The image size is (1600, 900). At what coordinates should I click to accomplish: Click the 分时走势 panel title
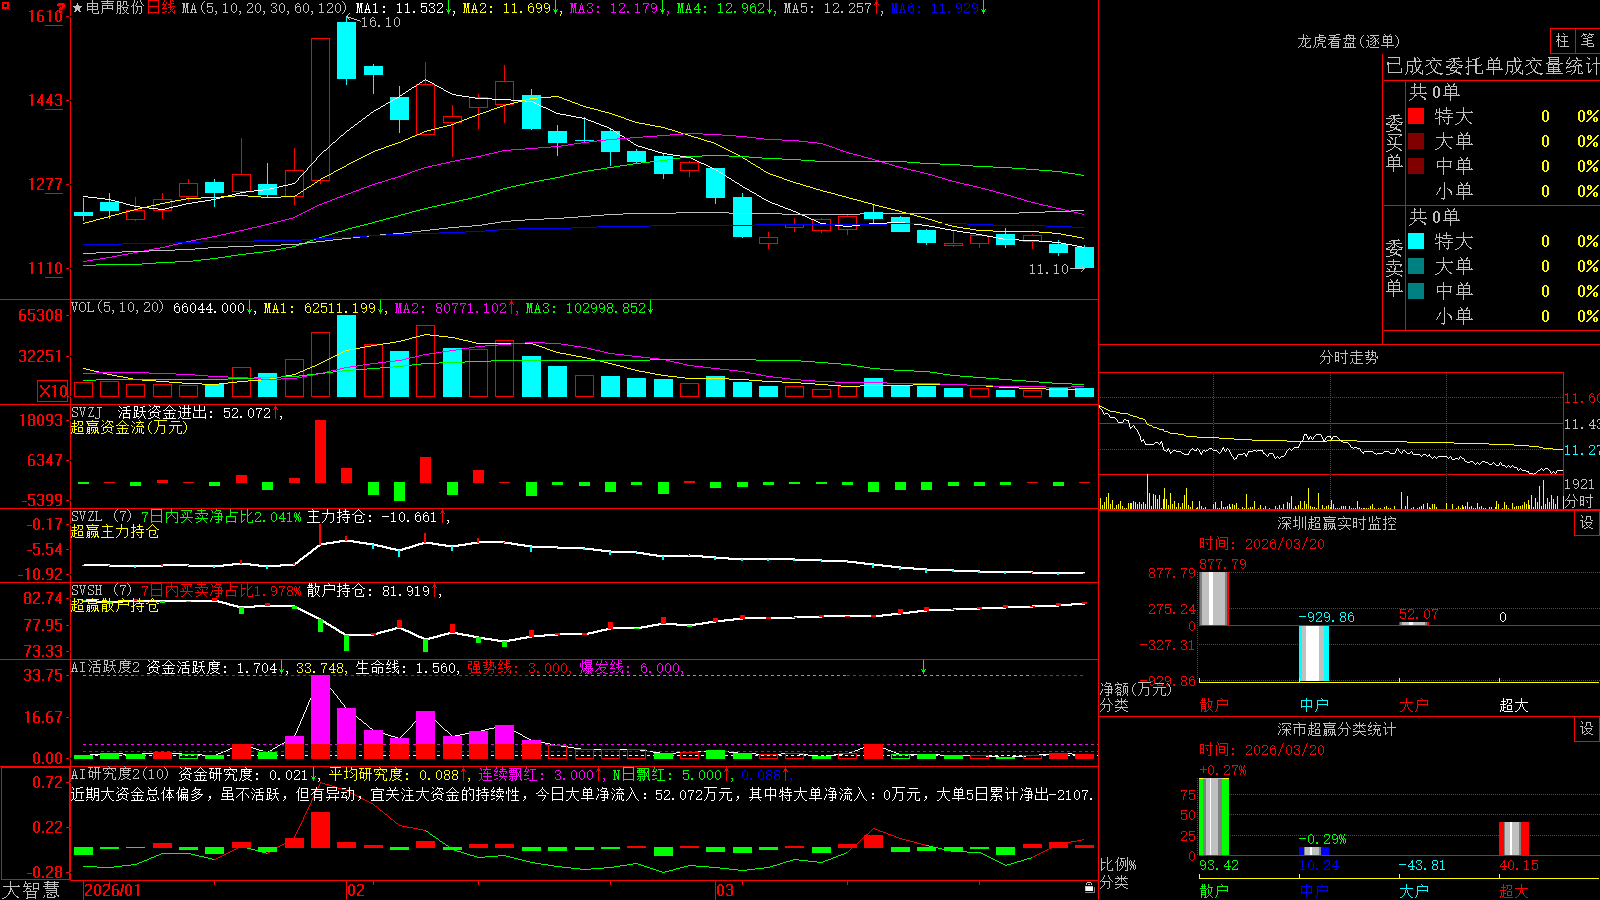point(1348,357)
